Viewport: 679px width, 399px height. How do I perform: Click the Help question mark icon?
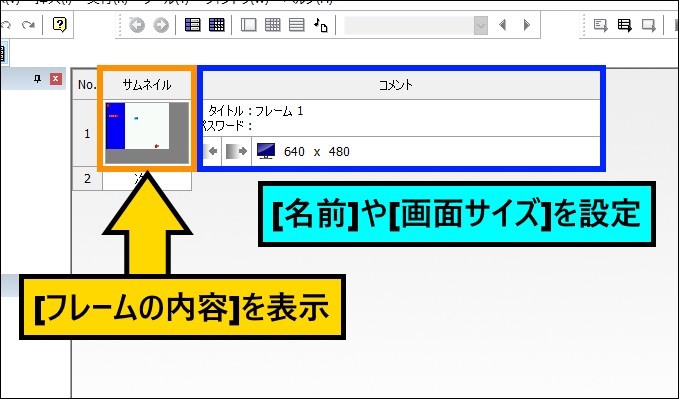[x=59, y=24]
